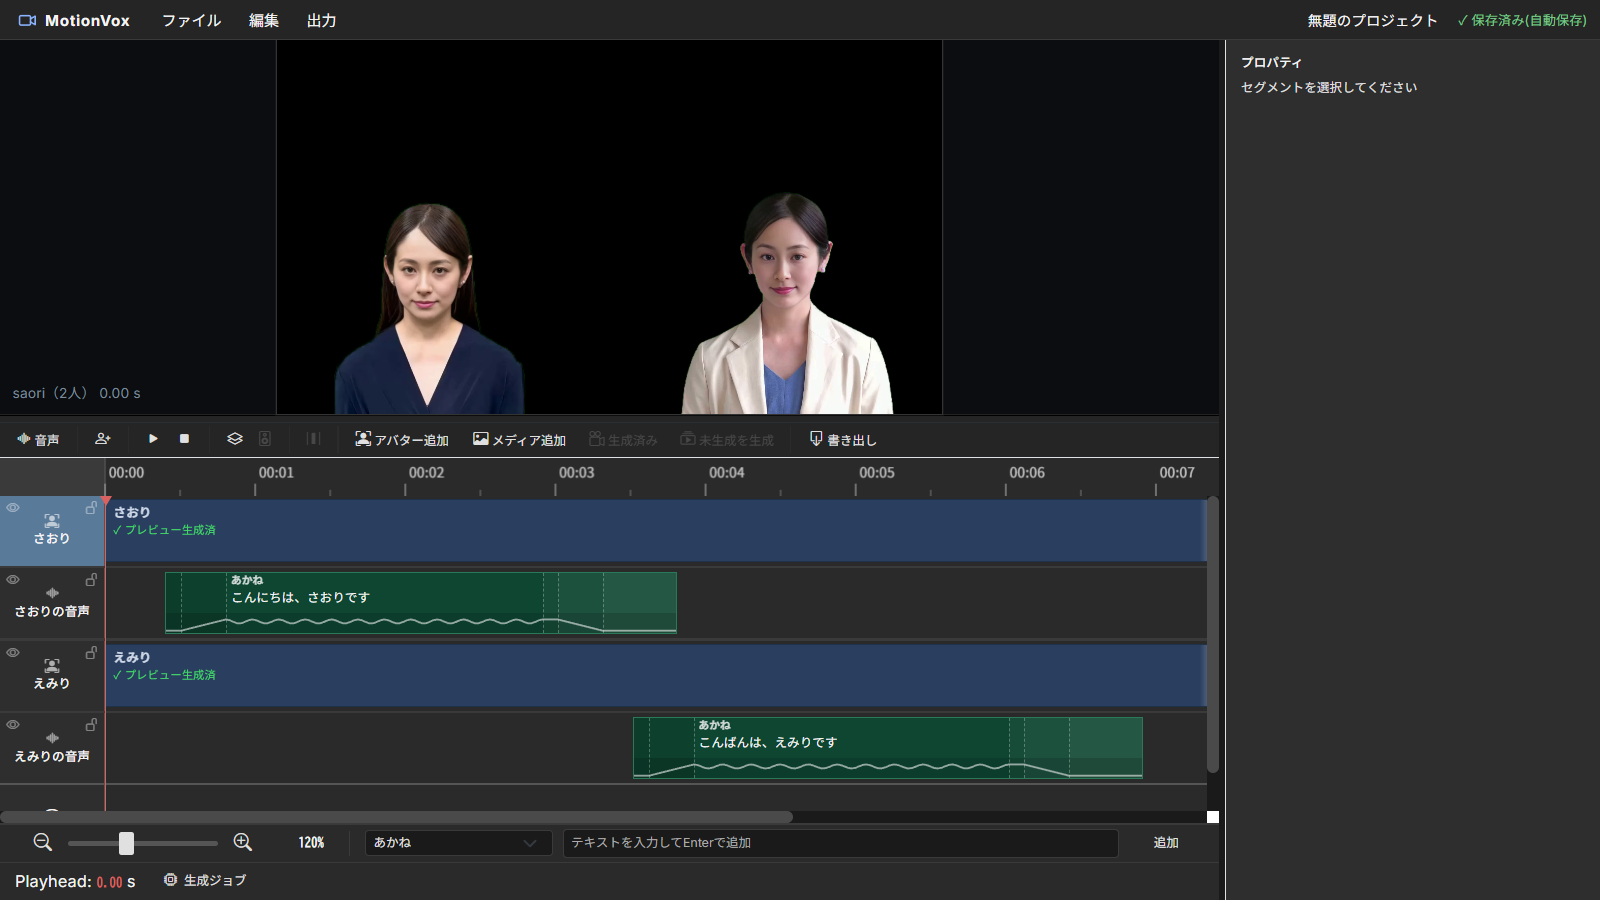Hide the えみり avatar track
Viewport: 1600px width, 900px height.
point(13,653)
